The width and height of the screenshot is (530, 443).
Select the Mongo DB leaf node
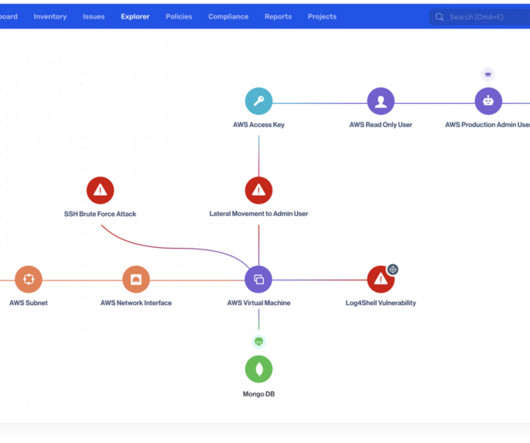[259, 369]
